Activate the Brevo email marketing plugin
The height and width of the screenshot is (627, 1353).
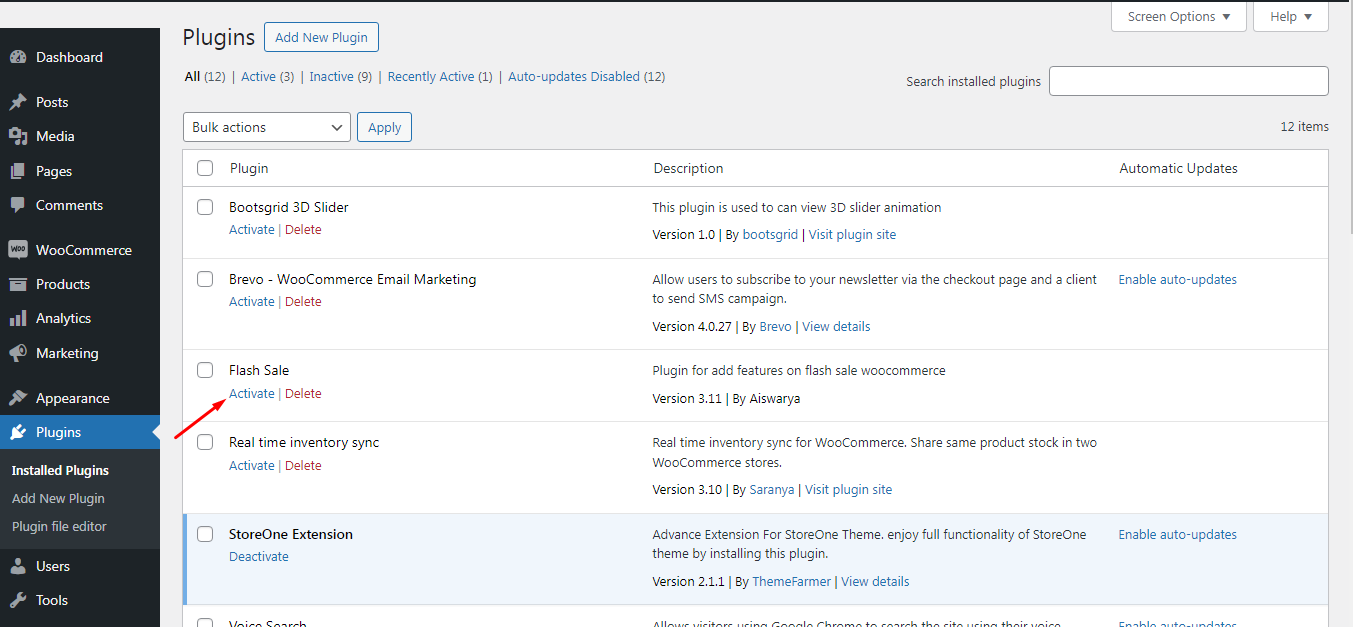[251, 302]
